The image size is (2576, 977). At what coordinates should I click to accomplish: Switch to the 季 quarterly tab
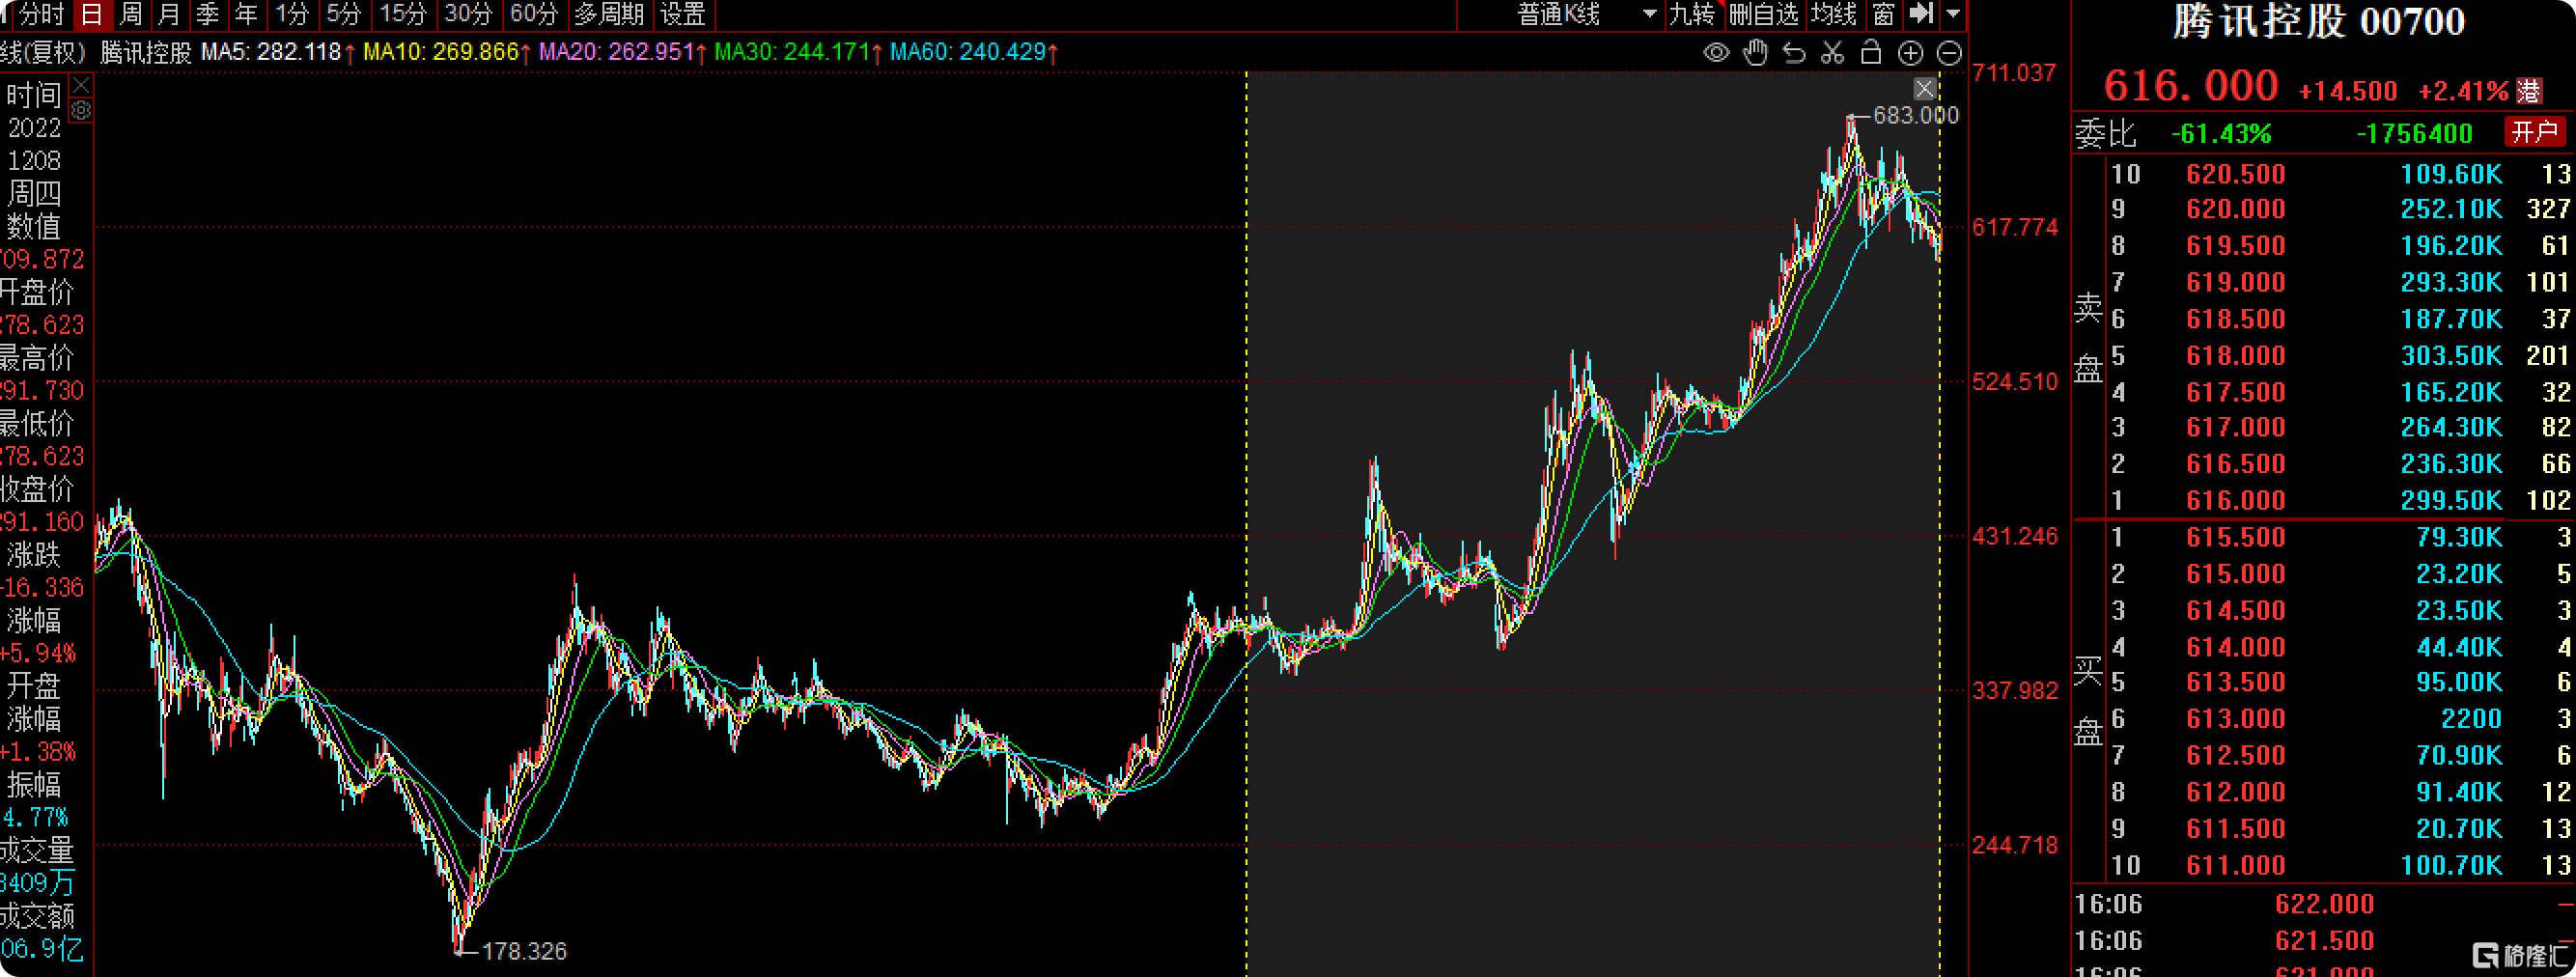207,14
